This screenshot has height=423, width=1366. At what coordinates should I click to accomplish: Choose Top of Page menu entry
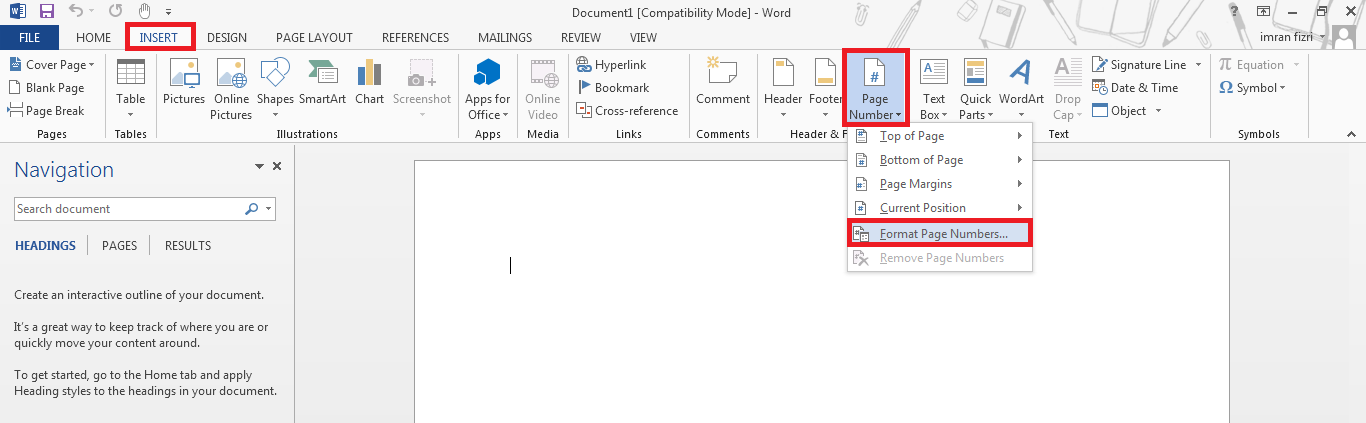[x=940, y=136]
